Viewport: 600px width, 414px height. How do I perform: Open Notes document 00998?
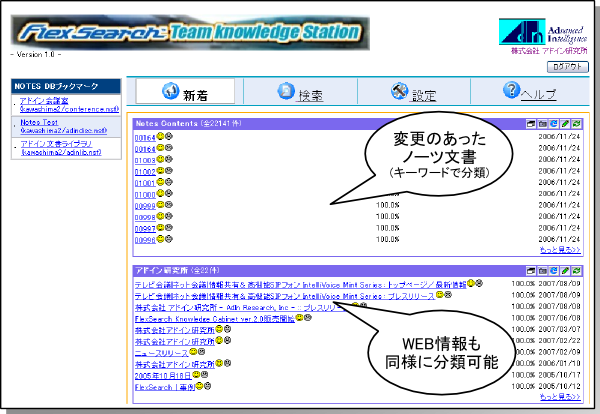pos(145,217)
